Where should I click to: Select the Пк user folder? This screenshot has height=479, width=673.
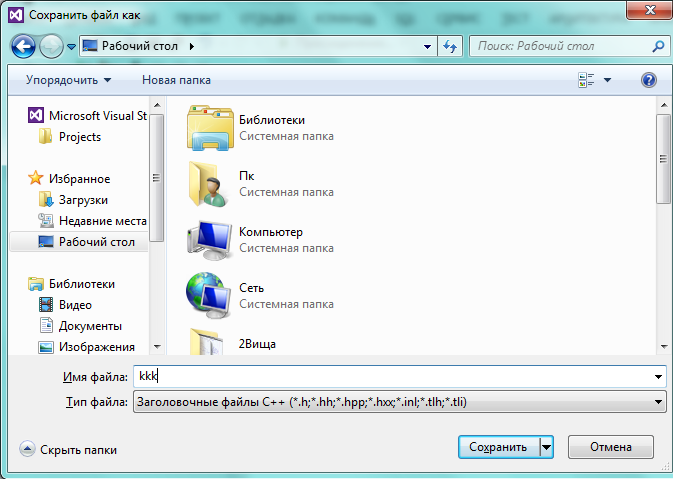pyautogui.click(x=208, y=183)
